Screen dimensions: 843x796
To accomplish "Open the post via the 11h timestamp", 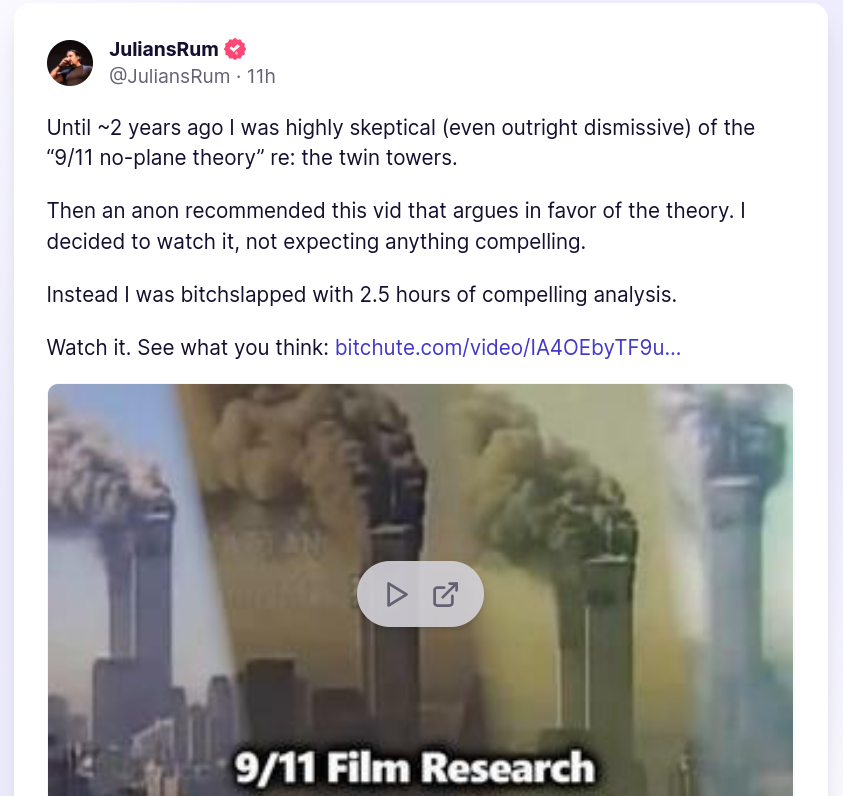I will coord(261,76).
